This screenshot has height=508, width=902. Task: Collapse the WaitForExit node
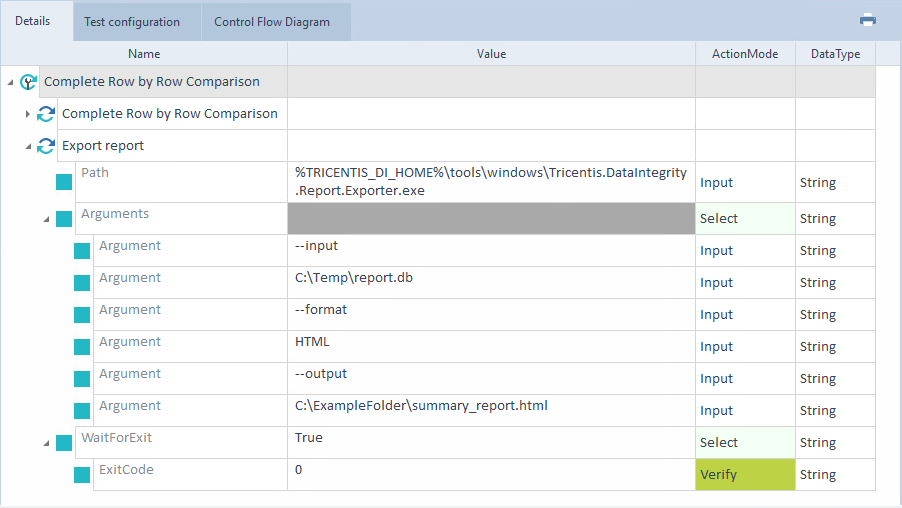coord(46,443)
